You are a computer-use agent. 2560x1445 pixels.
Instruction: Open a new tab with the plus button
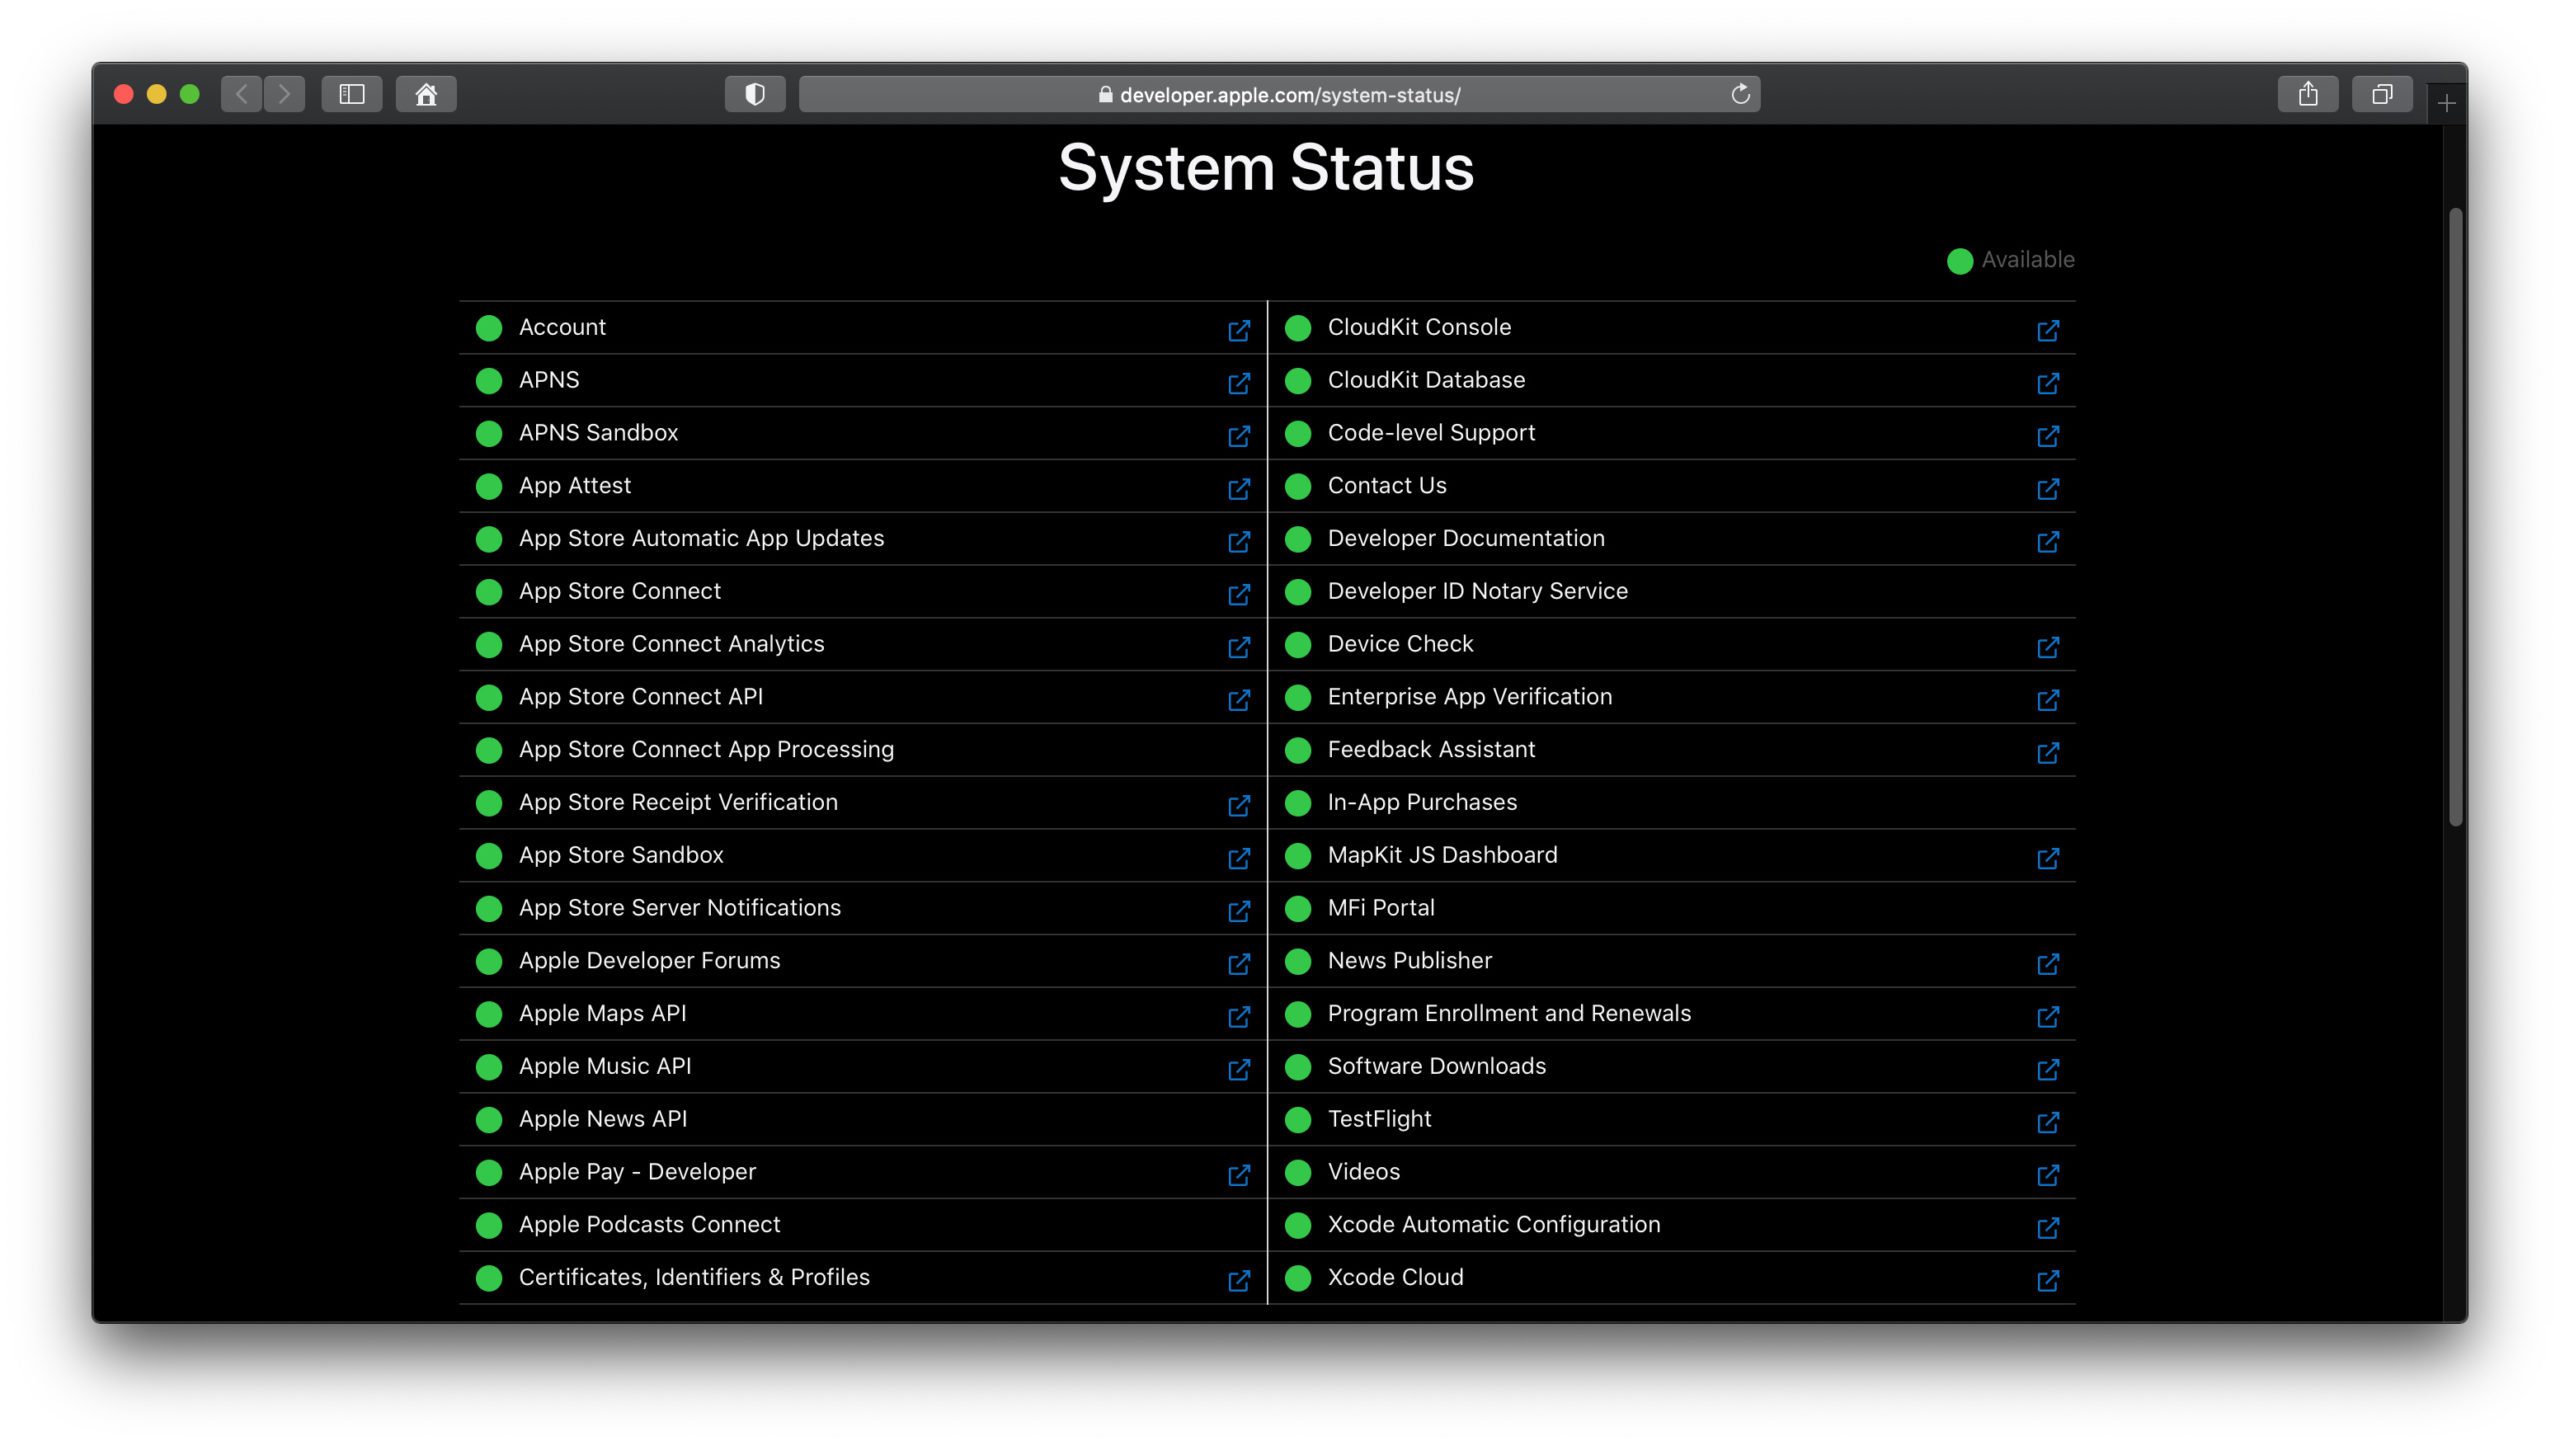coord(2446,103)
